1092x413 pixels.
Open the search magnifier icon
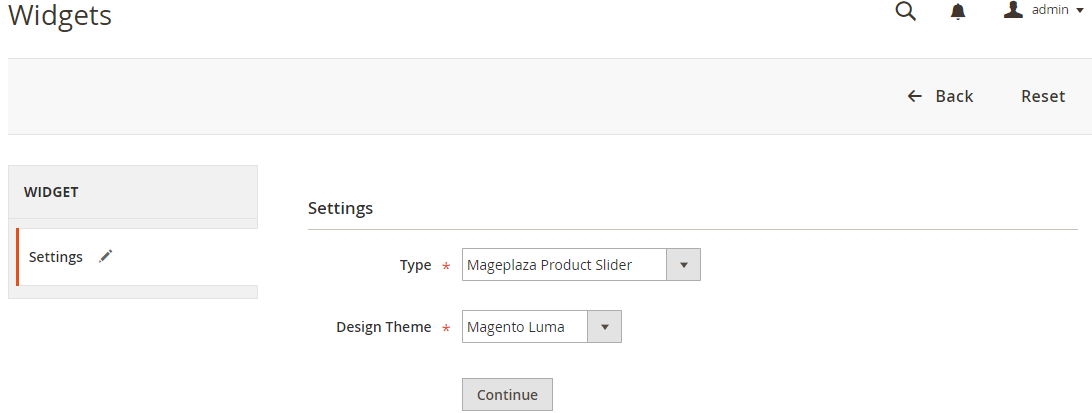906,11
